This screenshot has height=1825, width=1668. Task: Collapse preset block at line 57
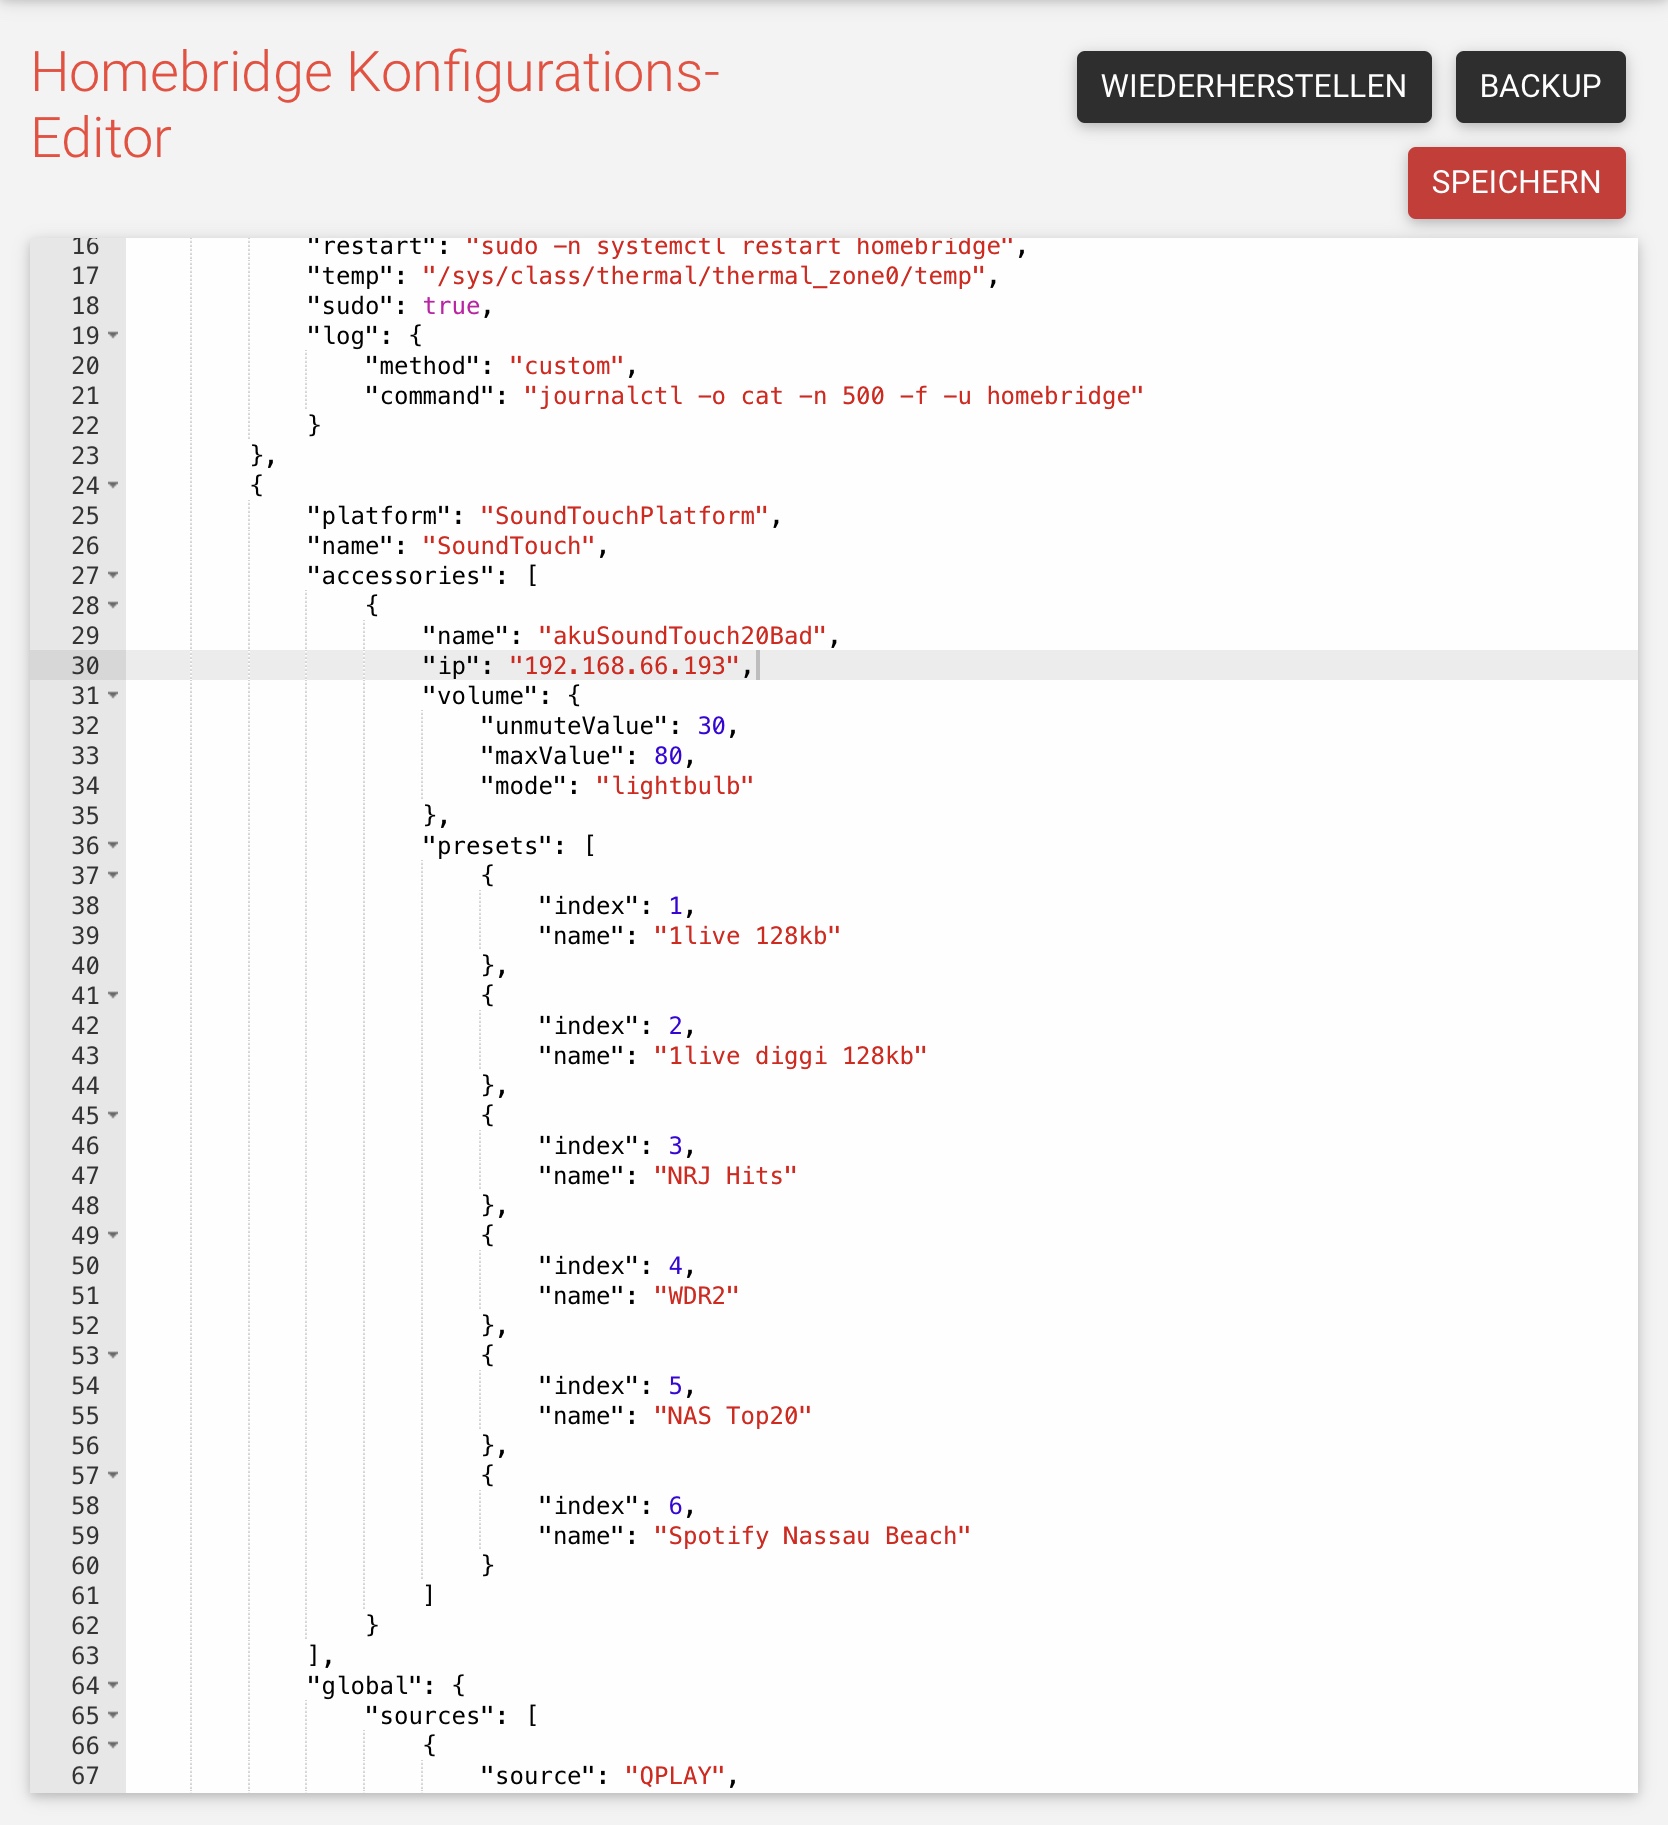point(113,1475)
